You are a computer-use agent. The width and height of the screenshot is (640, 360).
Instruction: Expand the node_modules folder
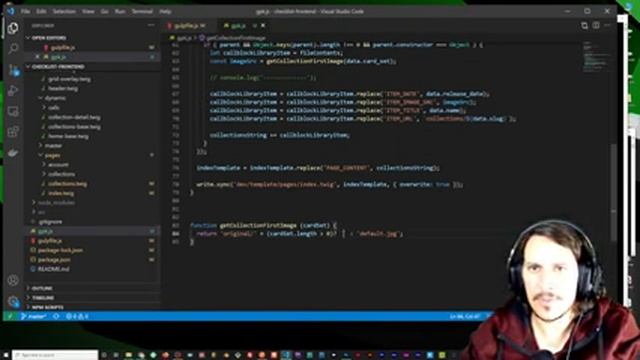coord(56,202)
